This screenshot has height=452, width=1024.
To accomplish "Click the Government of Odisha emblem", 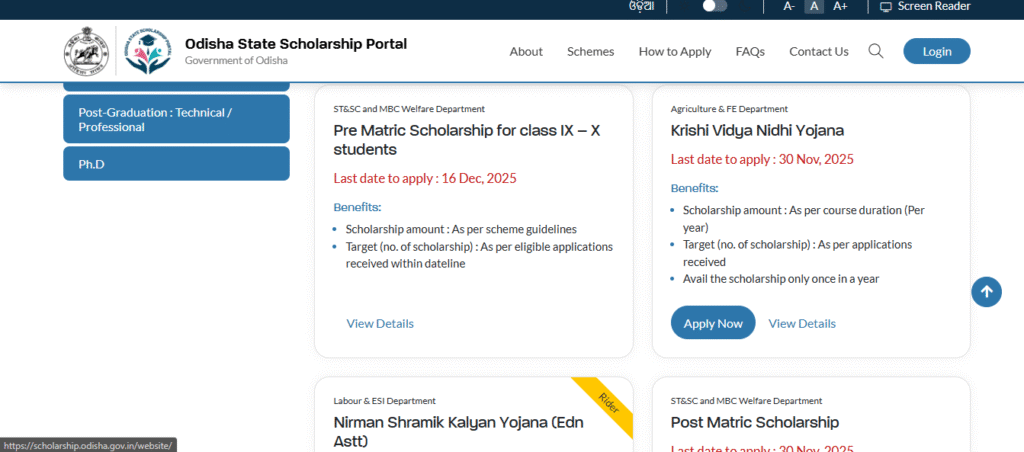I will click(83, 52).
